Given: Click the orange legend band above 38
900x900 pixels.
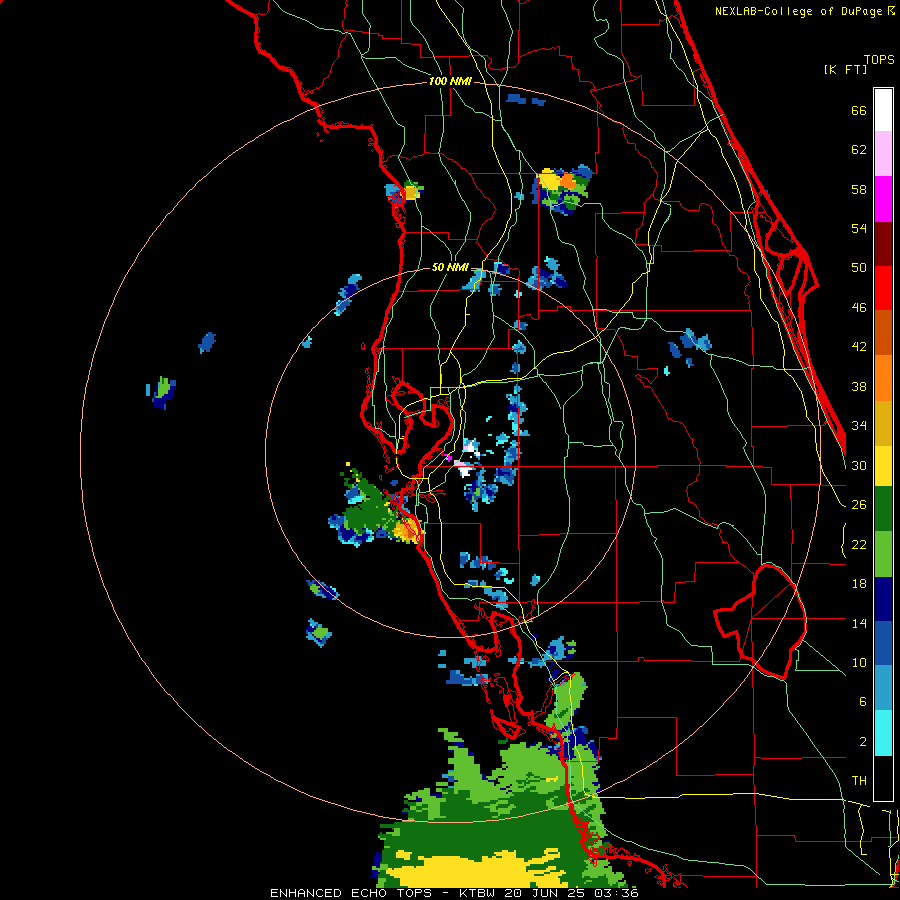Looking at the screenshot, I should pyautogui.click(x=883, y=377).
